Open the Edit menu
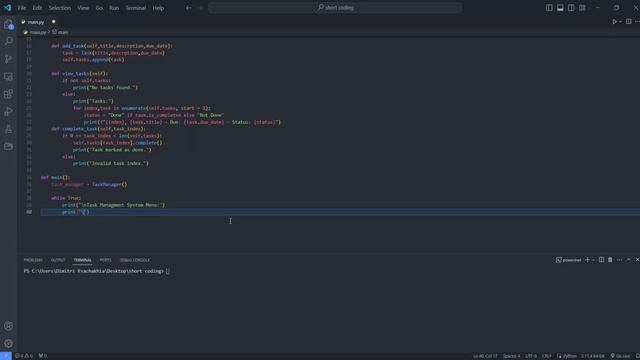 (37, 8)
